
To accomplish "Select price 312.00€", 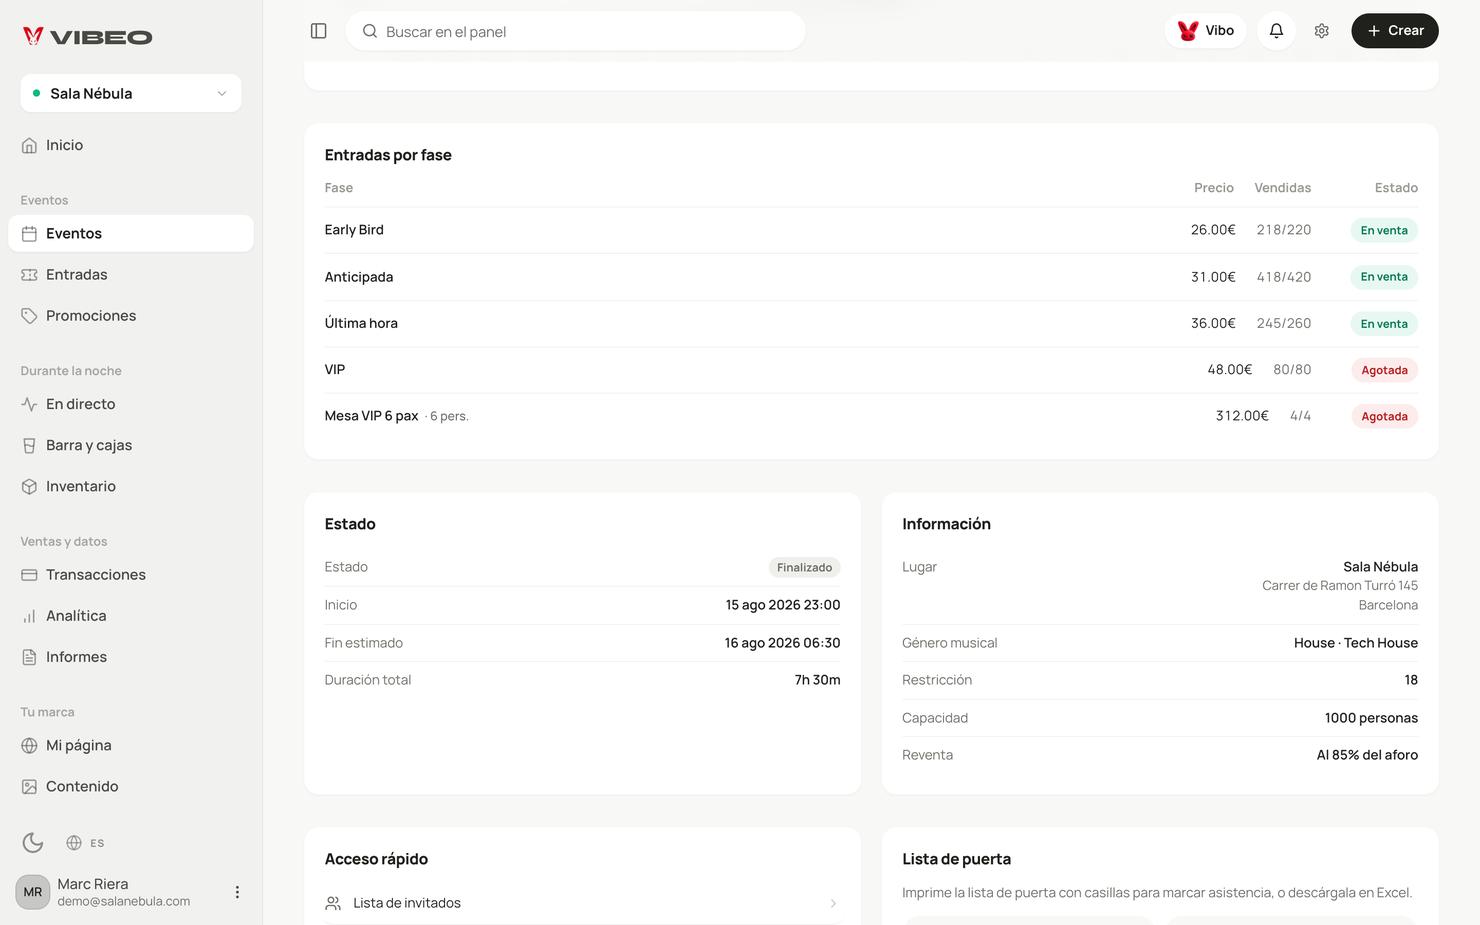I will [1242, 416].
